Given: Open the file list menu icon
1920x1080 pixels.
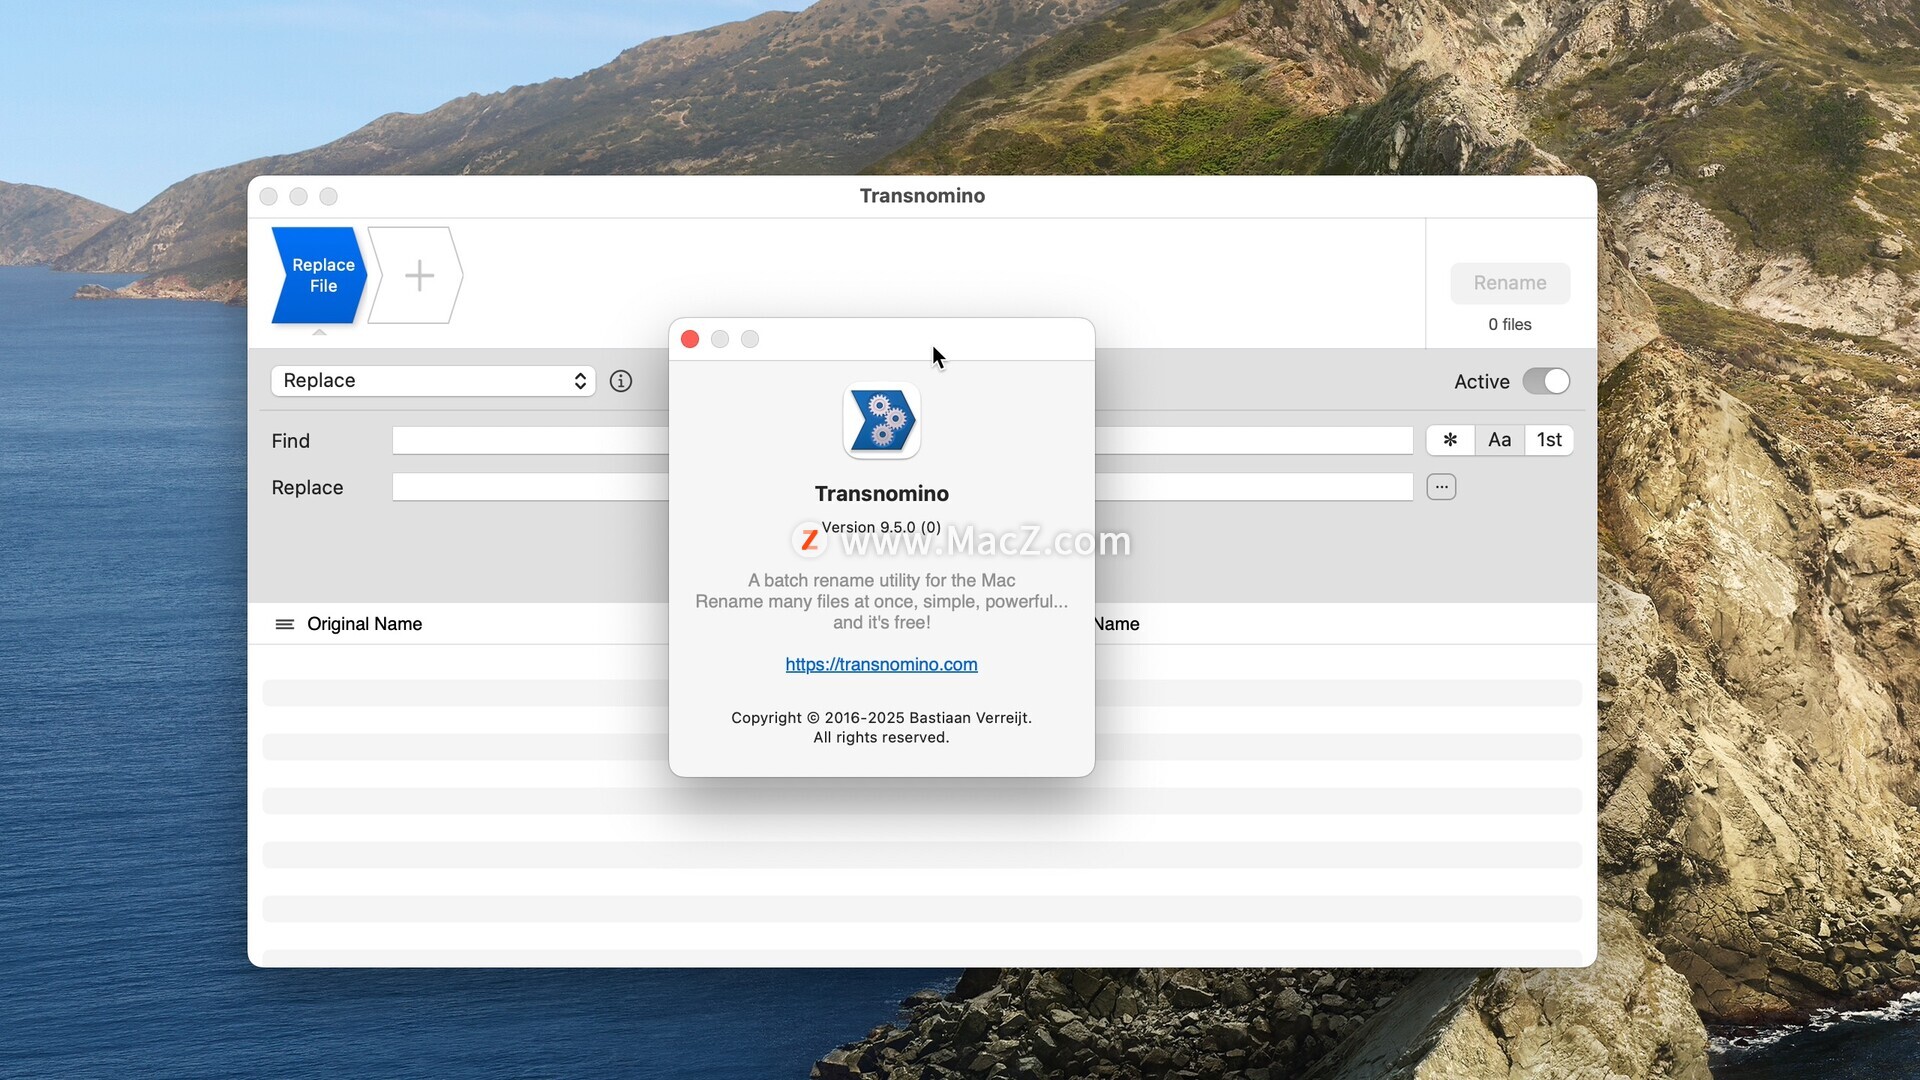Looking at the screenshot, I should coord(285,624).
